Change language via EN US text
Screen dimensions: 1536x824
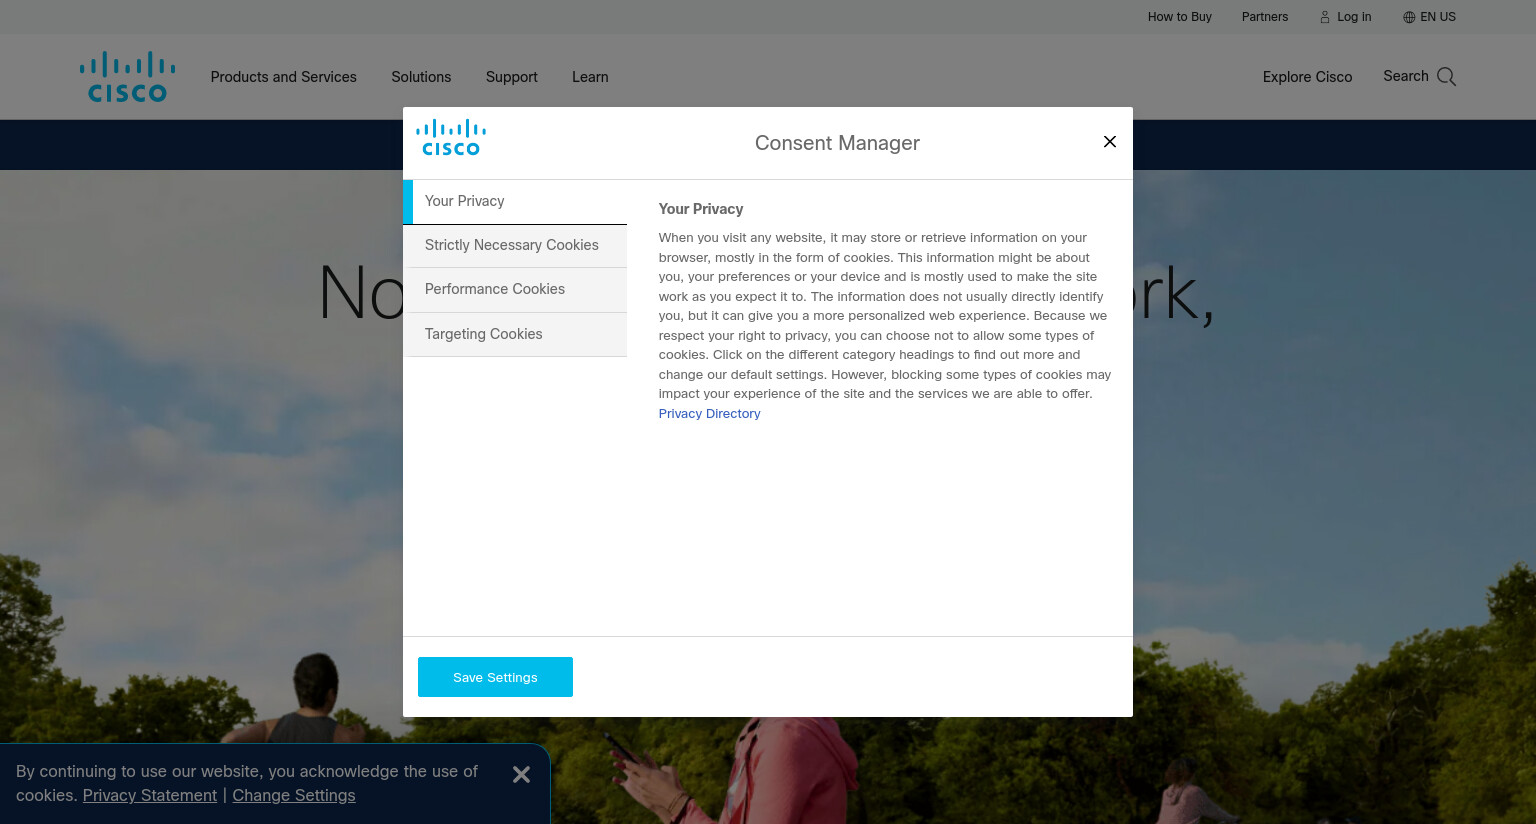pyautogui.click(x=1438, y=17)
